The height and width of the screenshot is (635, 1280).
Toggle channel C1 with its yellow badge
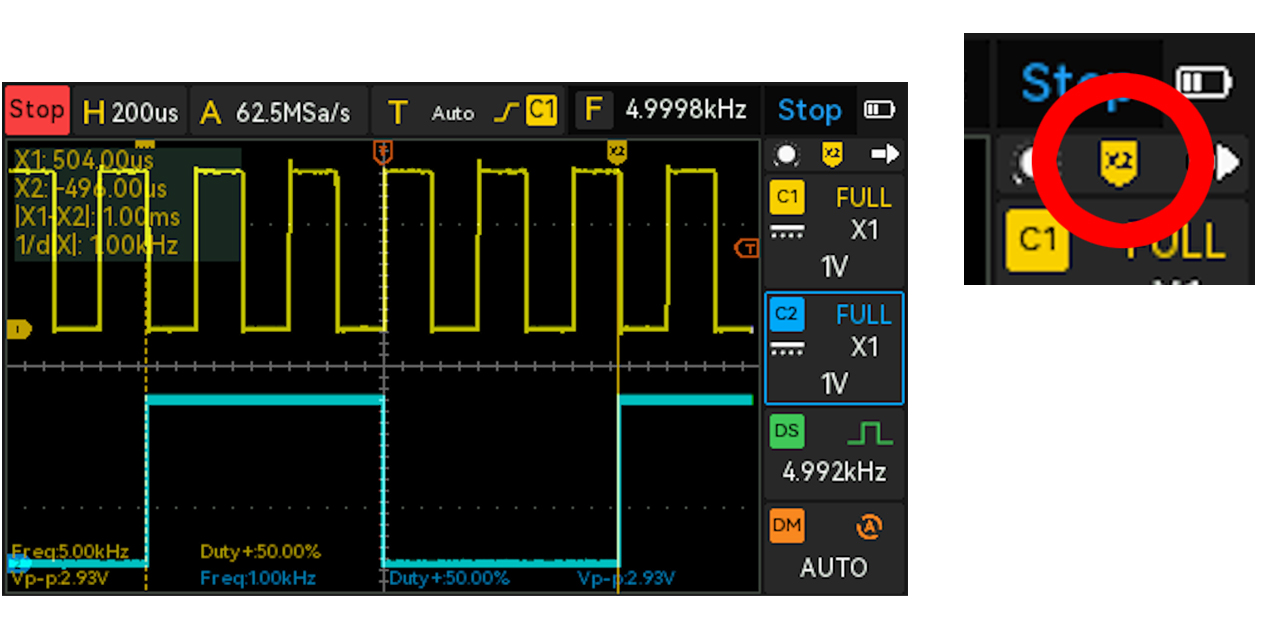(787, 197)
